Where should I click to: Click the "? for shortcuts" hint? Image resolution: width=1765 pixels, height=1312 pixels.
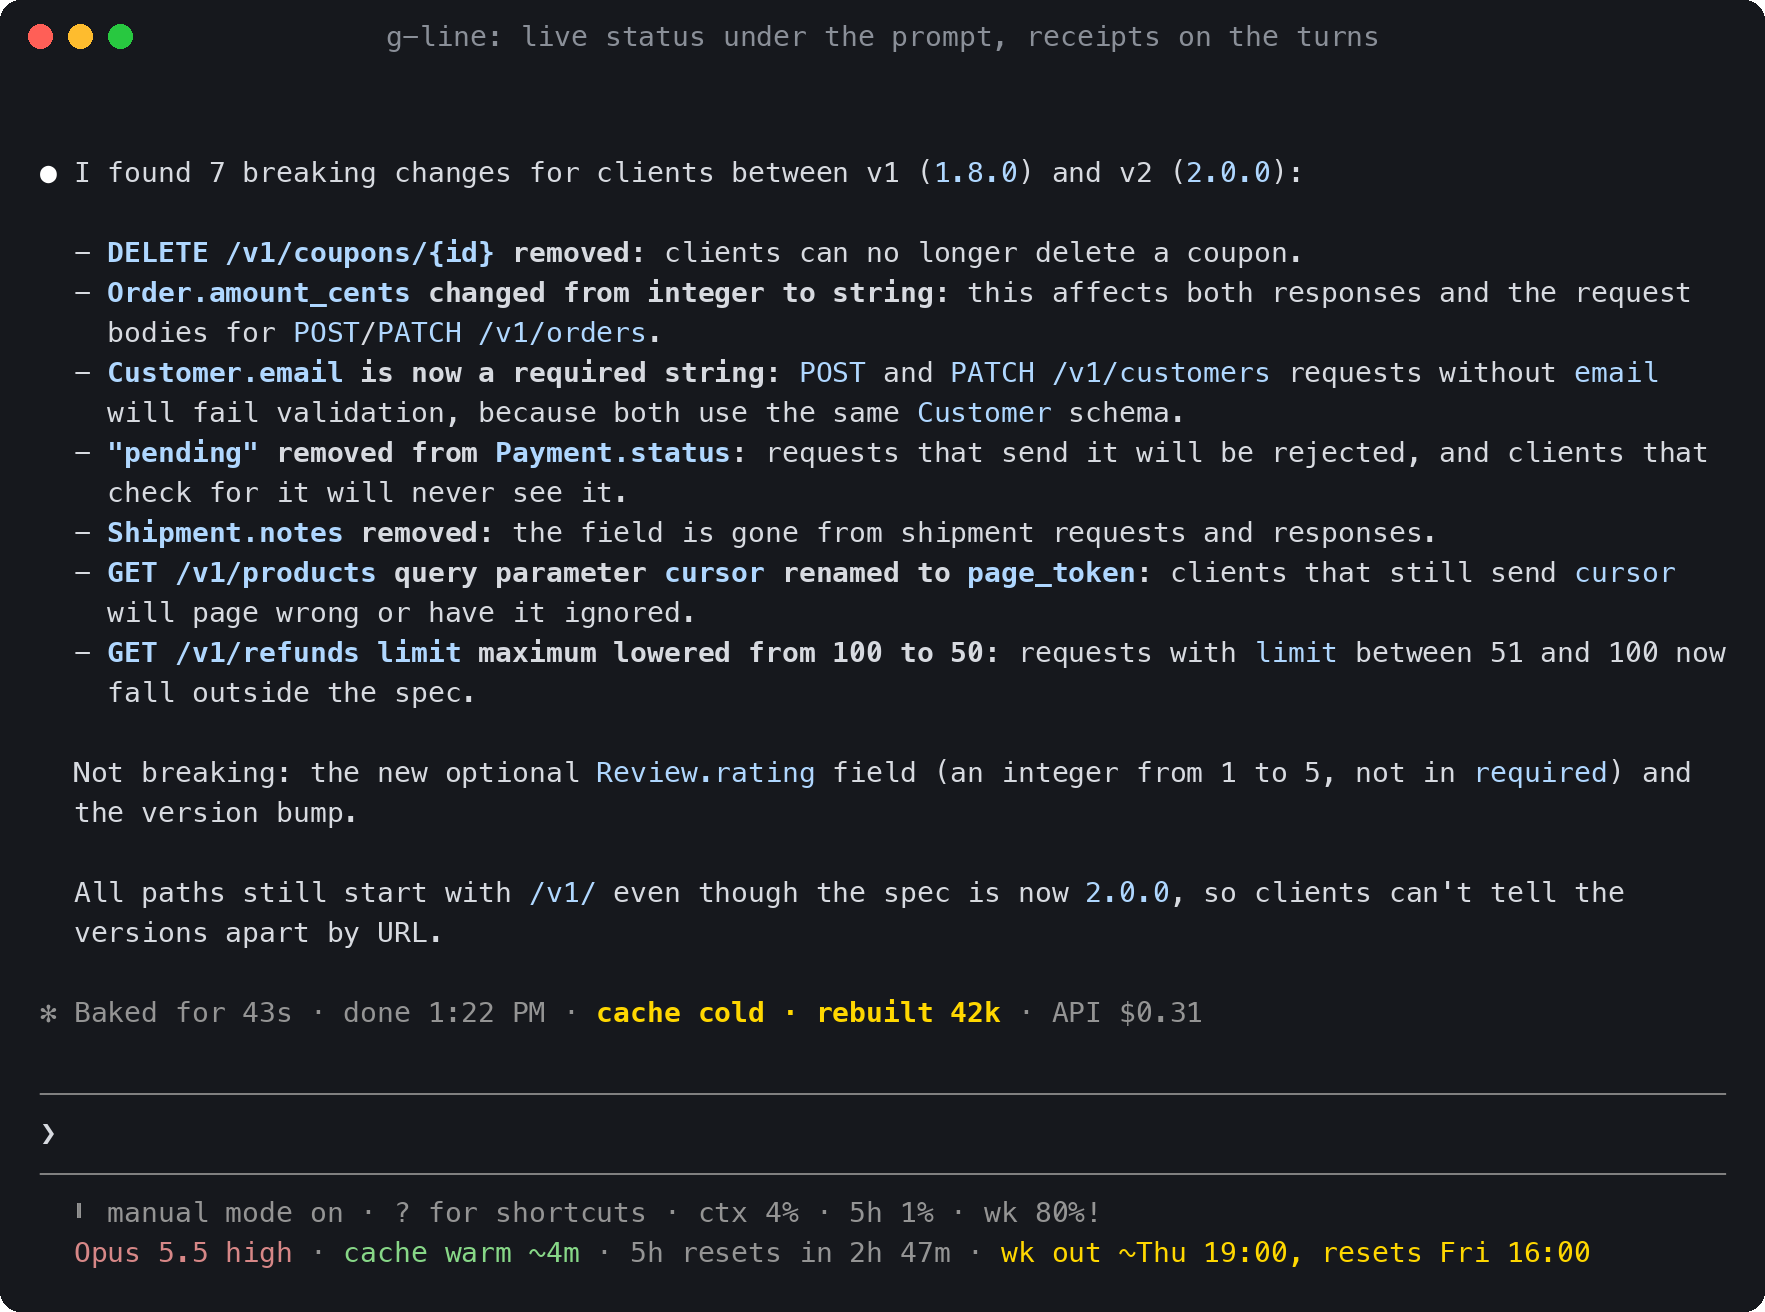point(520,1213)
